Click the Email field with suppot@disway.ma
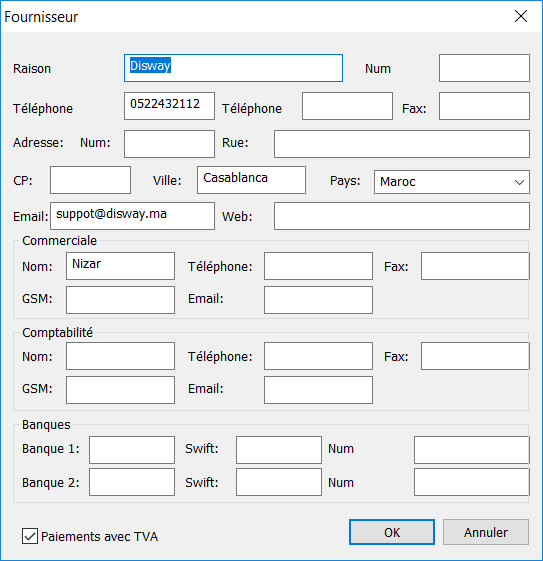 click(x=132, y=216)
